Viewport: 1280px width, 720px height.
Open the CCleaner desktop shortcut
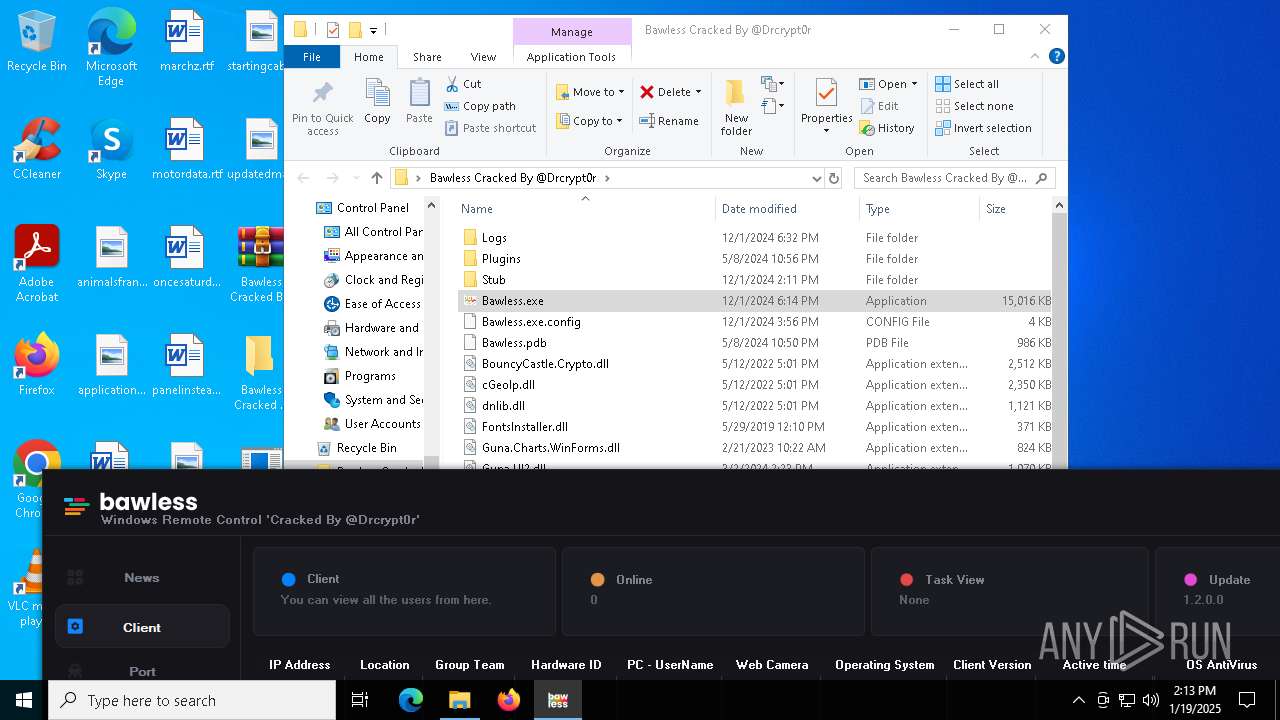(37, 150)
